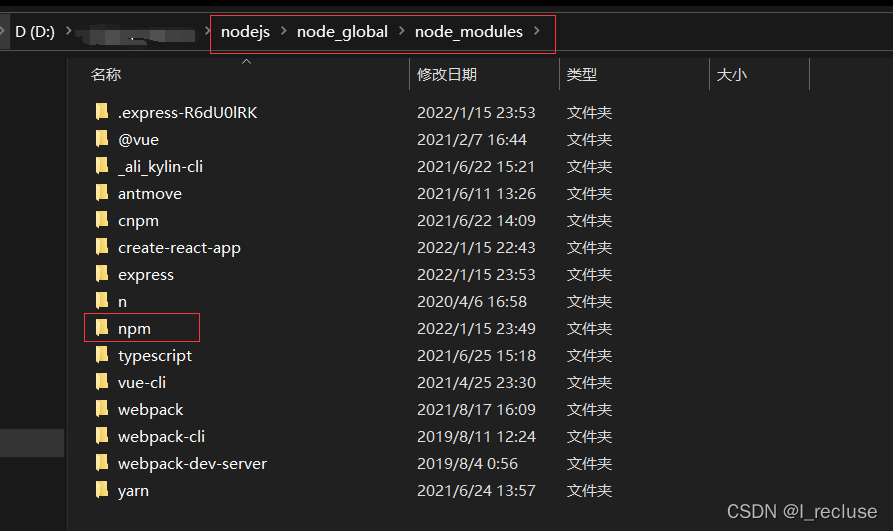
Task: Select the webpack-cli folder name
Action: 161,437
